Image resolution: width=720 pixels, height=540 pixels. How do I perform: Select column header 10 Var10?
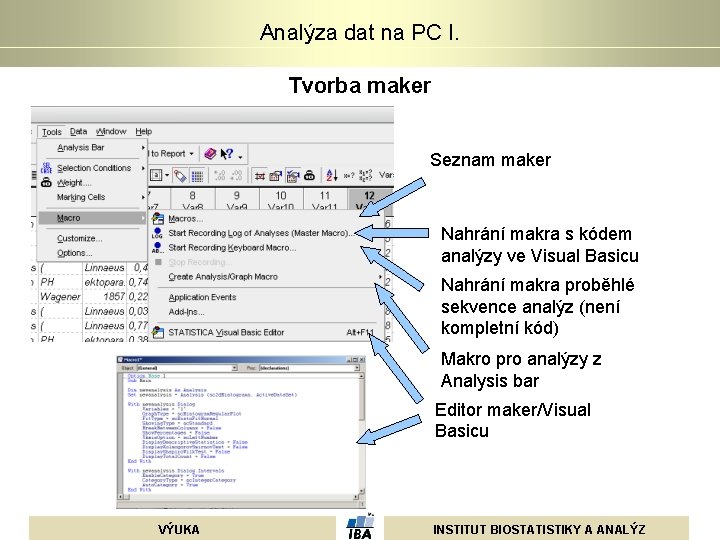click(x=281, y=200)
